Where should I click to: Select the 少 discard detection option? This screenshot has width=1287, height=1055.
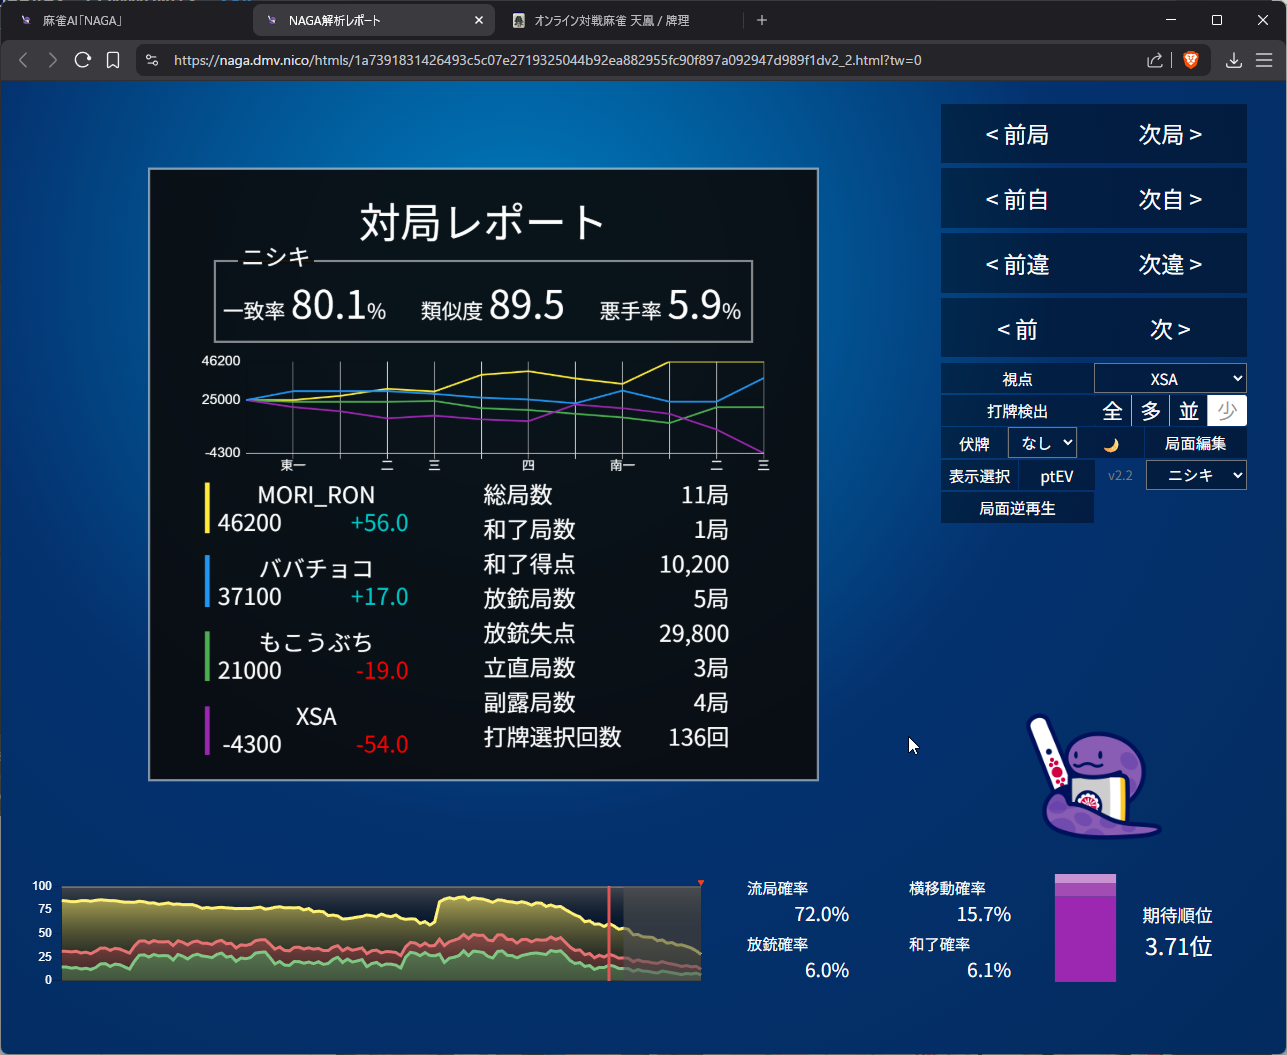(1227, 411)
